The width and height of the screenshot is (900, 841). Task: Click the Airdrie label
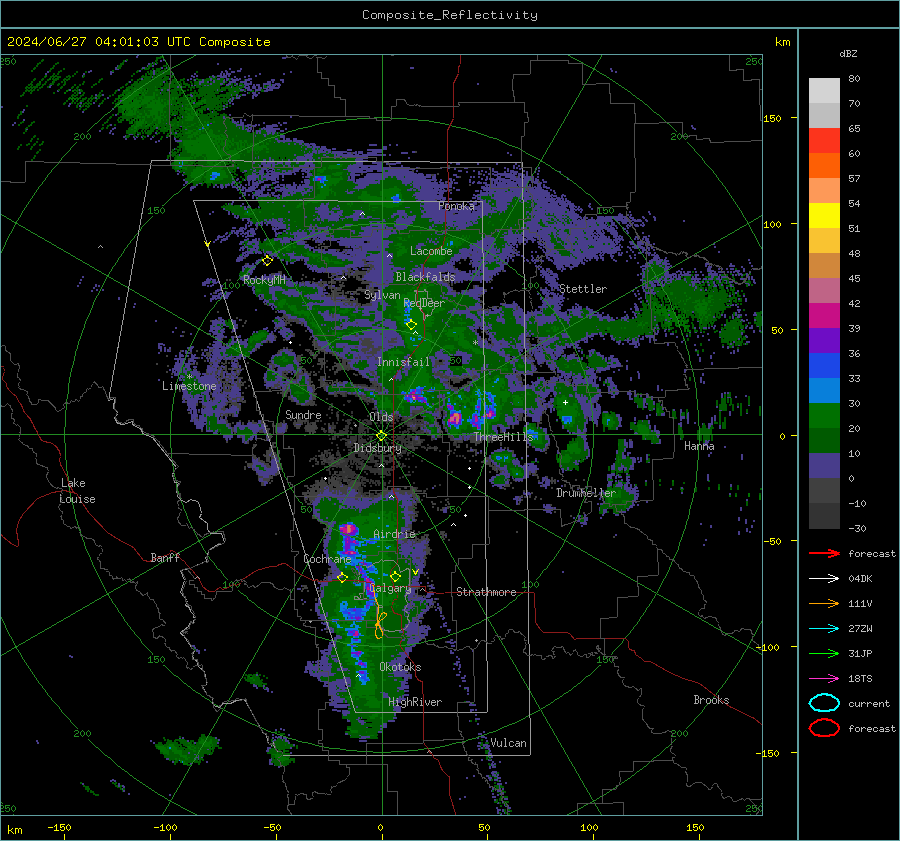394,534
